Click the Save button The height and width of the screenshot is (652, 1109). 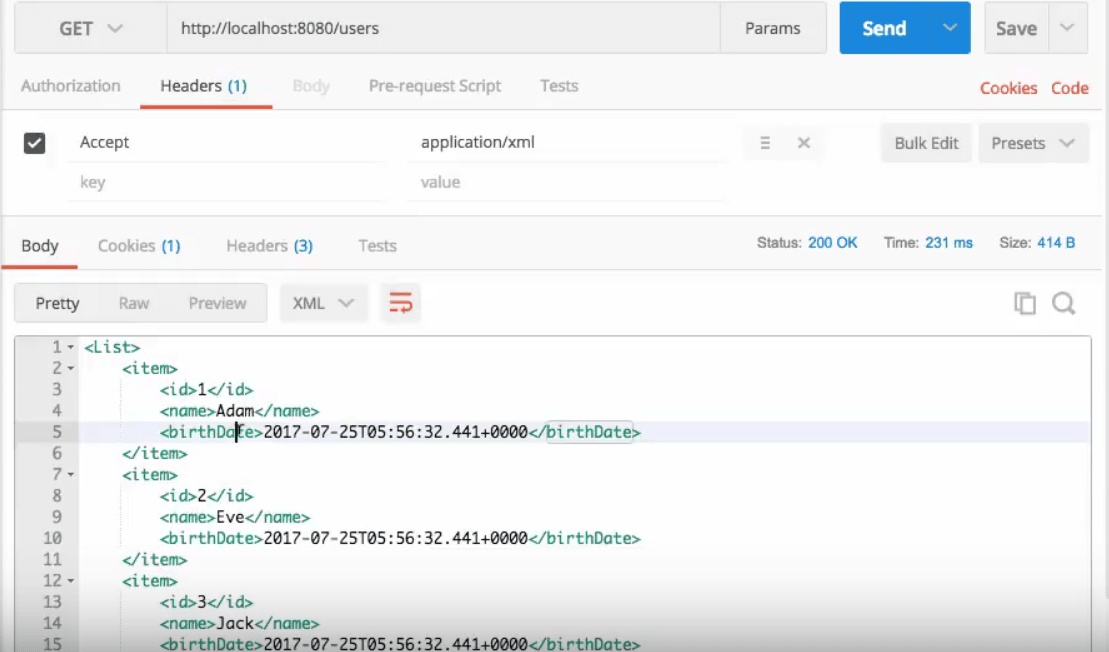coord(1016,28)
